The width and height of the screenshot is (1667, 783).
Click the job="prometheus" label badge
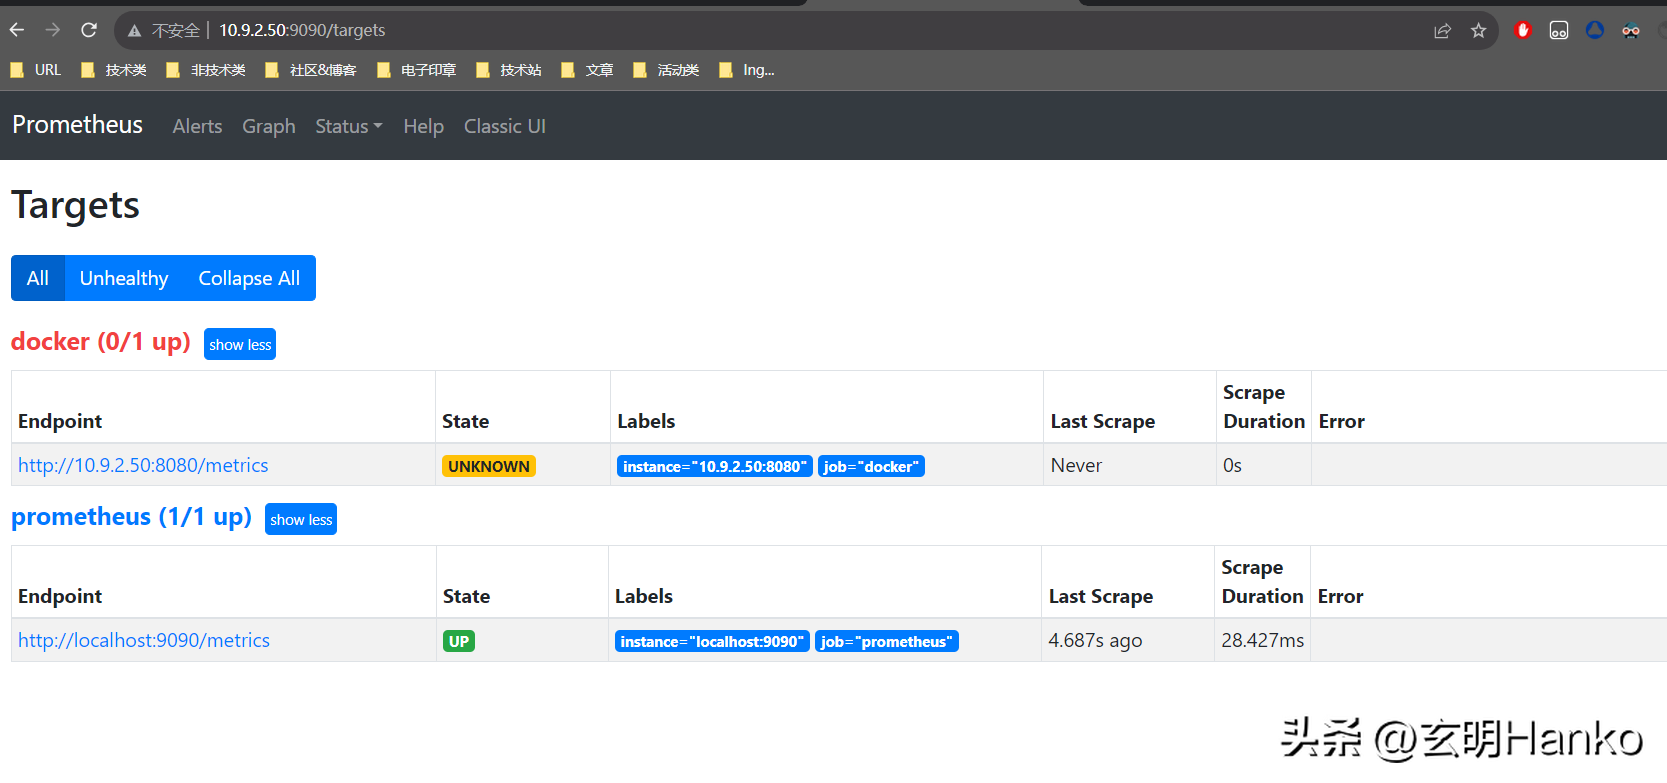coord(887,641)
